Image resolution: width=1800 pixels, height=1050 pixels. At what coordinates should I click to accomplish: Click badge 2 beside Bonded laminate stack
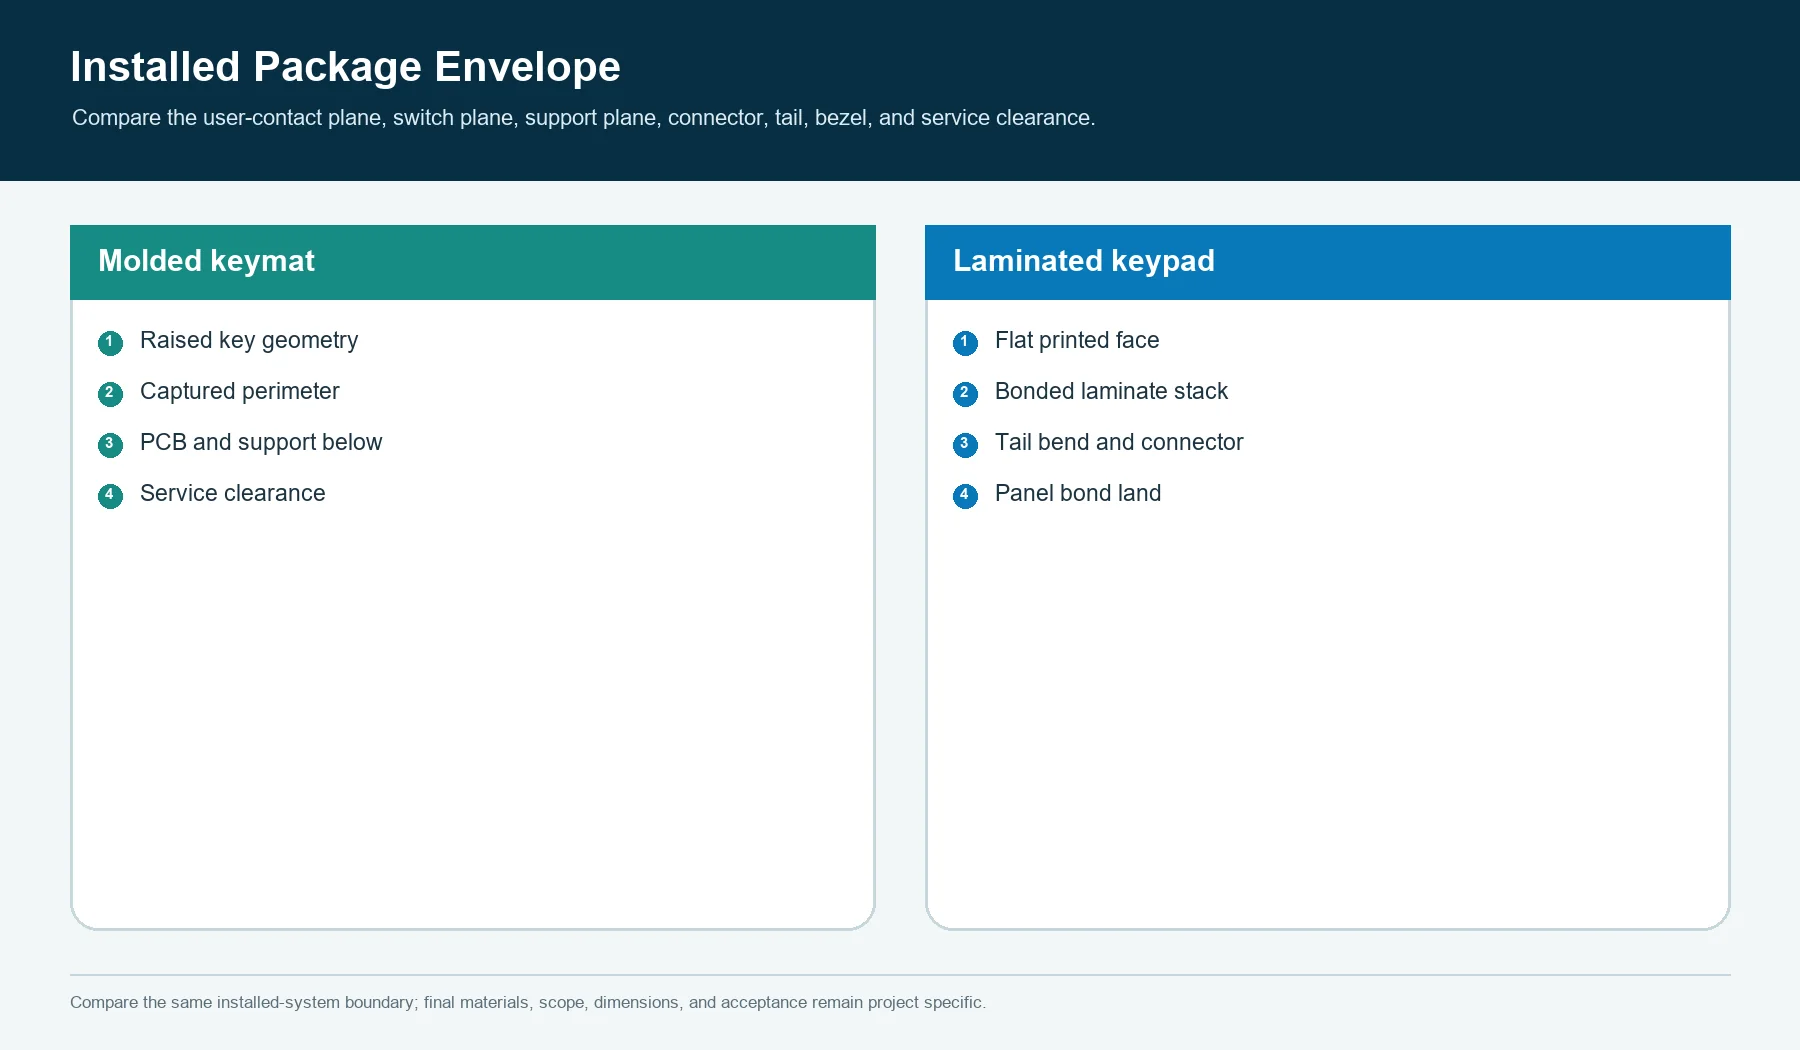[965, 394]
